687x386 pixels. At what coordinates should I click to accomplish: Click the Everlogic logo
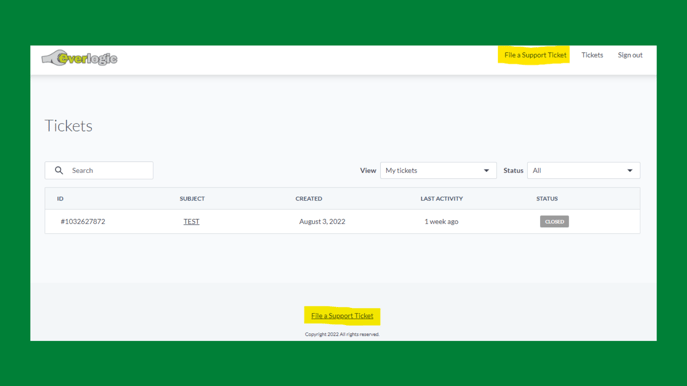coord(79,58)
